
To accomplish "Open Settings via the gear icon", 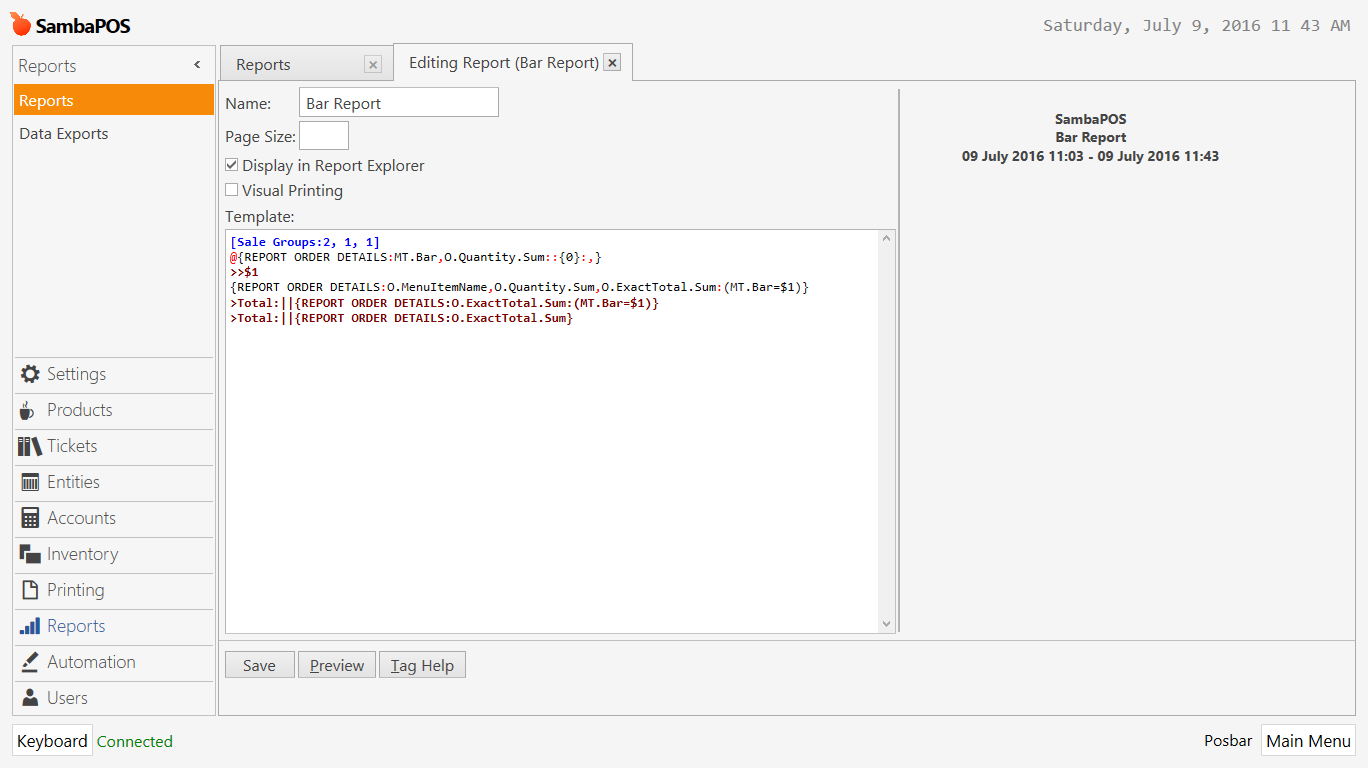I will click(30, 374).
